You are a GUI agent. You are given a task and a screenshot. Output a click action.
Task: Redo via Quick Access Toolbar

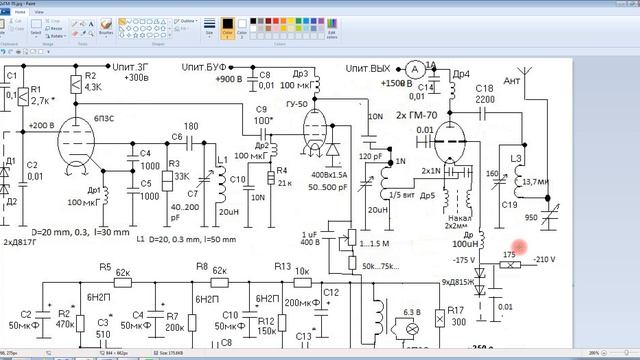point(11,52)
